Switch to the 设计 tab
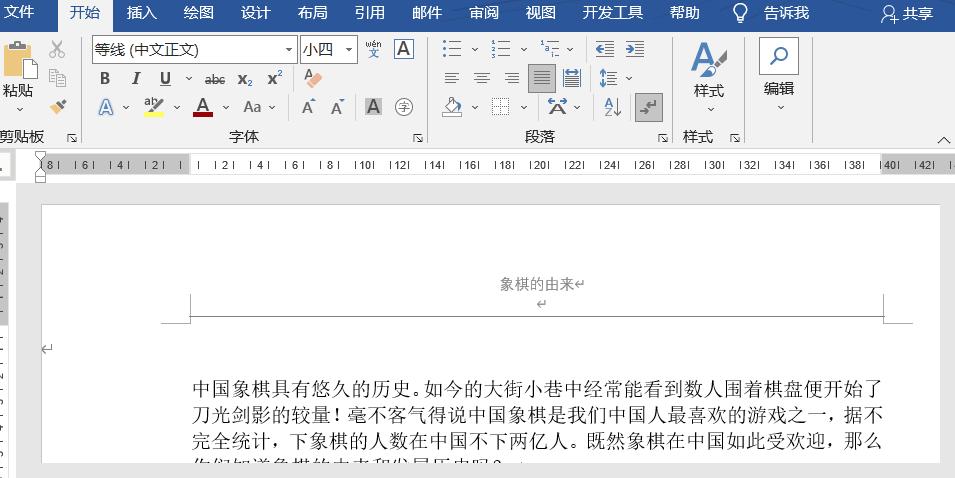 pyautogui.click(x=255, y=12)
